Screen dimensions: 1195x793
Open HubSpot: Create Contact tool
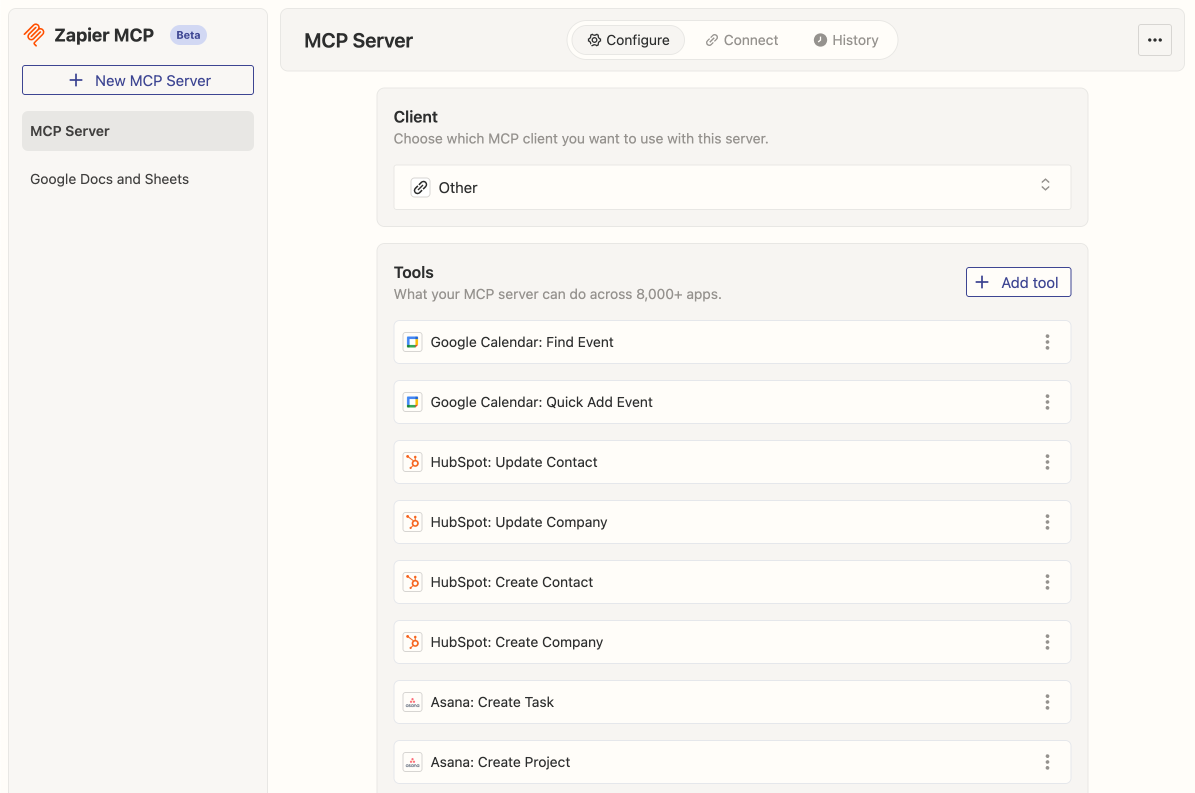pos(732,582)
